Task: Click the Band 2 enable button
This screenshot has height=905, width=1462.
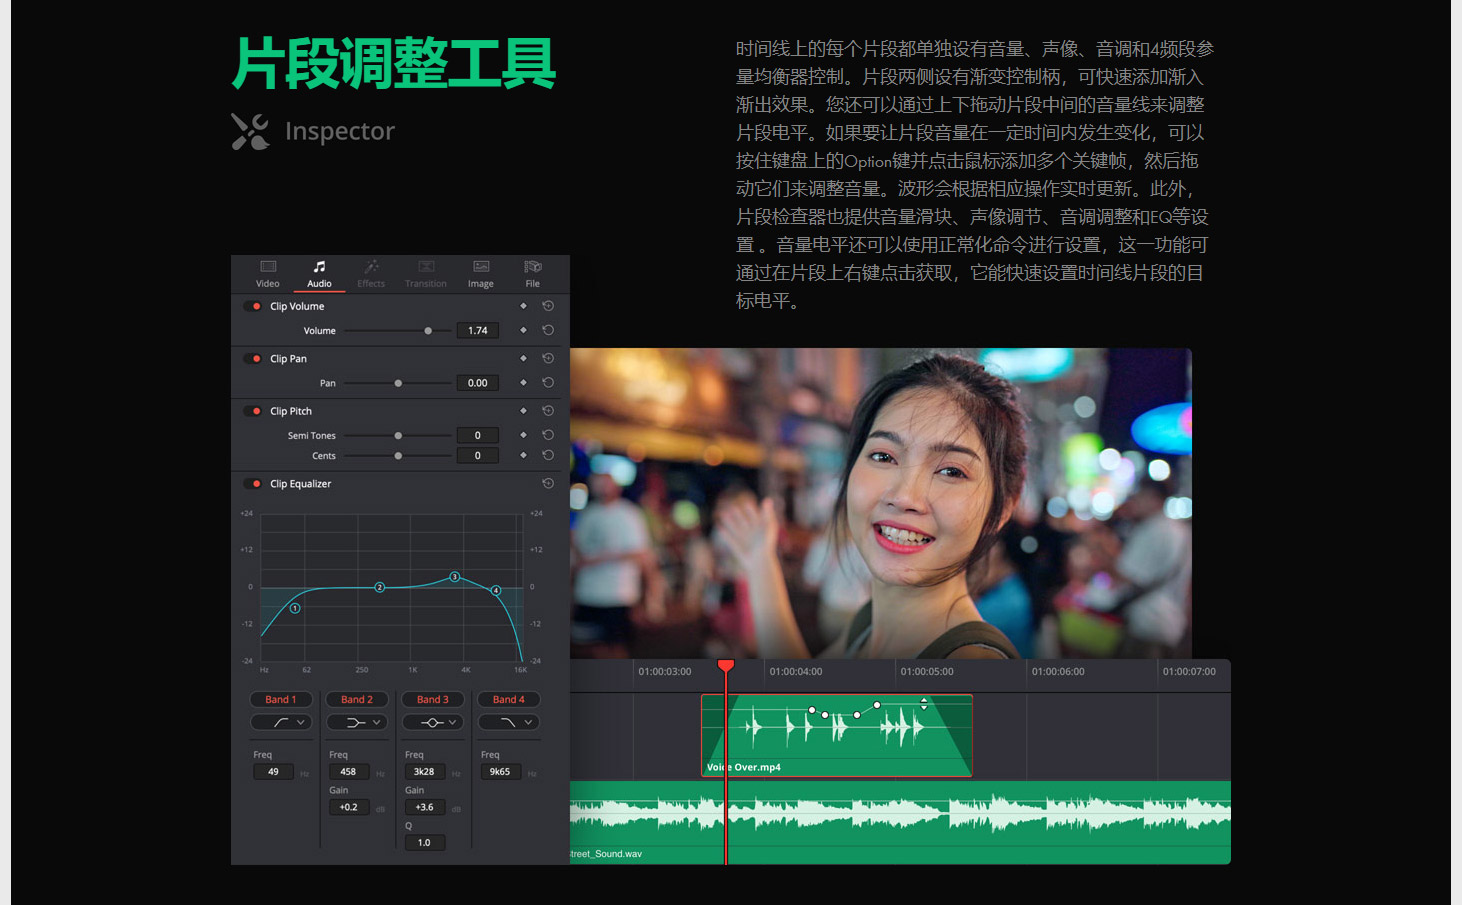Action: [x=357, y=699]
